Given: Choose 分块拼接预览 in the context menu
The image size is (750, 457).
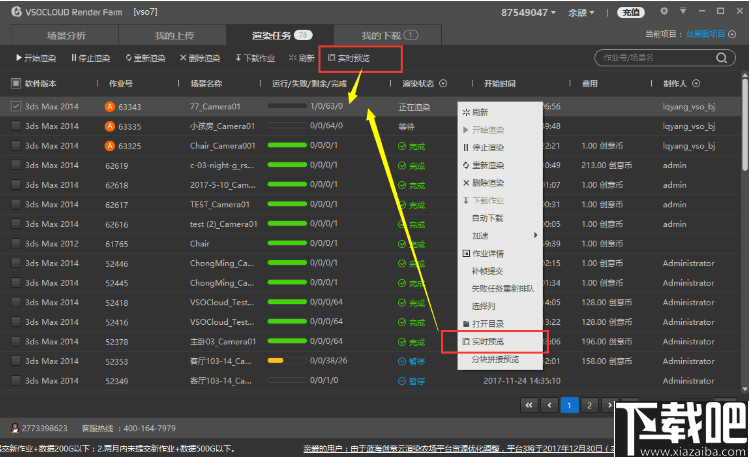Looking at the screenshot, I should pyautogui.click(x=500, y=359).
